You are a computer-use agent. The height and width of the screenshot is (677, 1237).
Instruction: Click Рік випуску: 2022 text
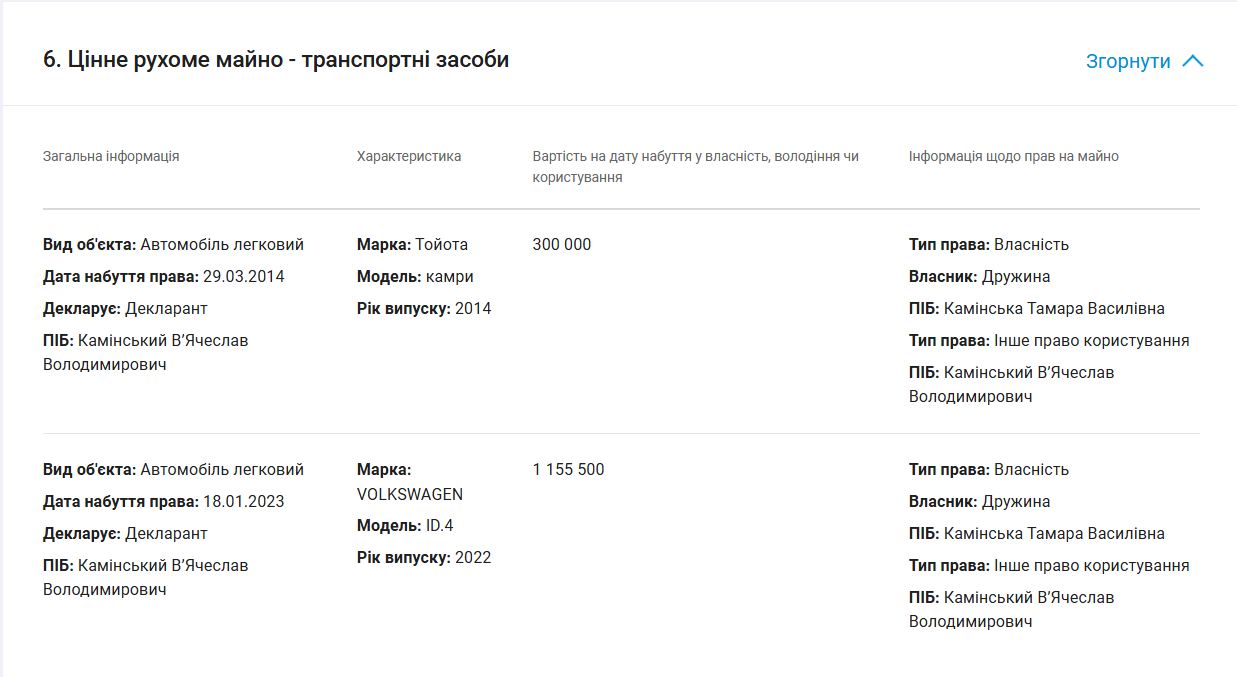tap(424, 557)
